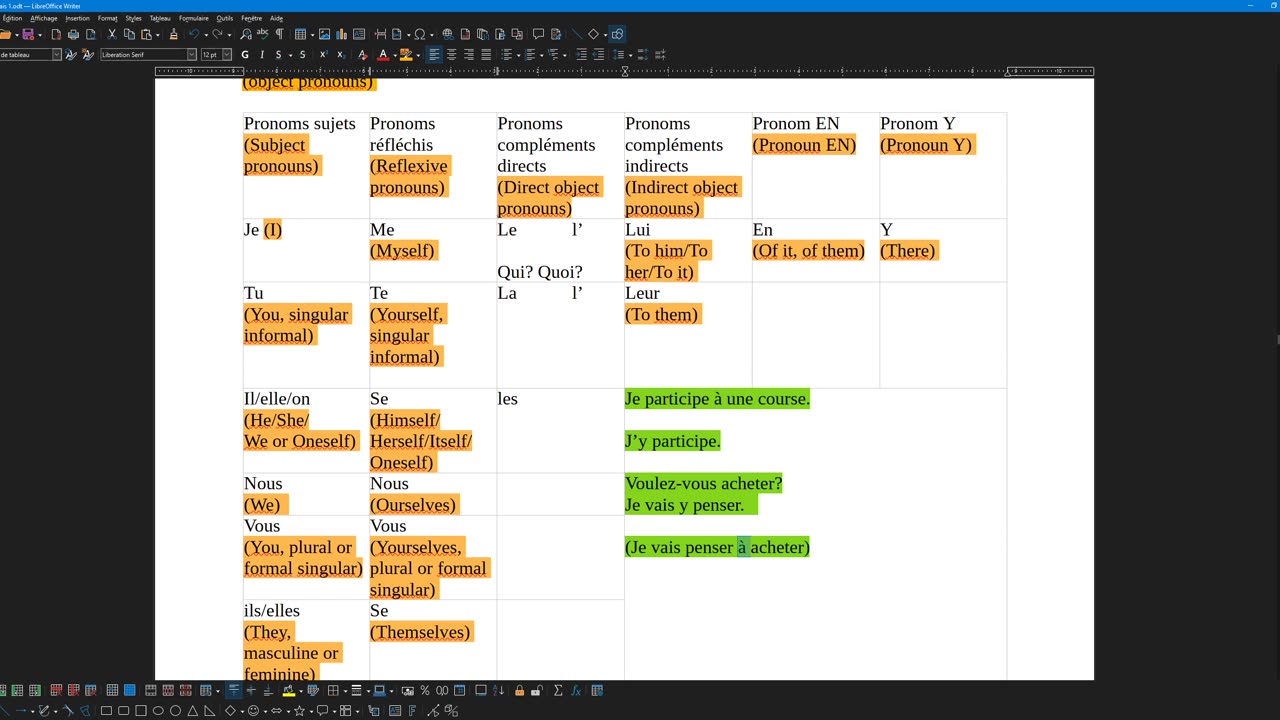The width and height of the screenshot is (1280, 720).
Task: Toggle superscript x² button
Action: (x=323, y=55)
